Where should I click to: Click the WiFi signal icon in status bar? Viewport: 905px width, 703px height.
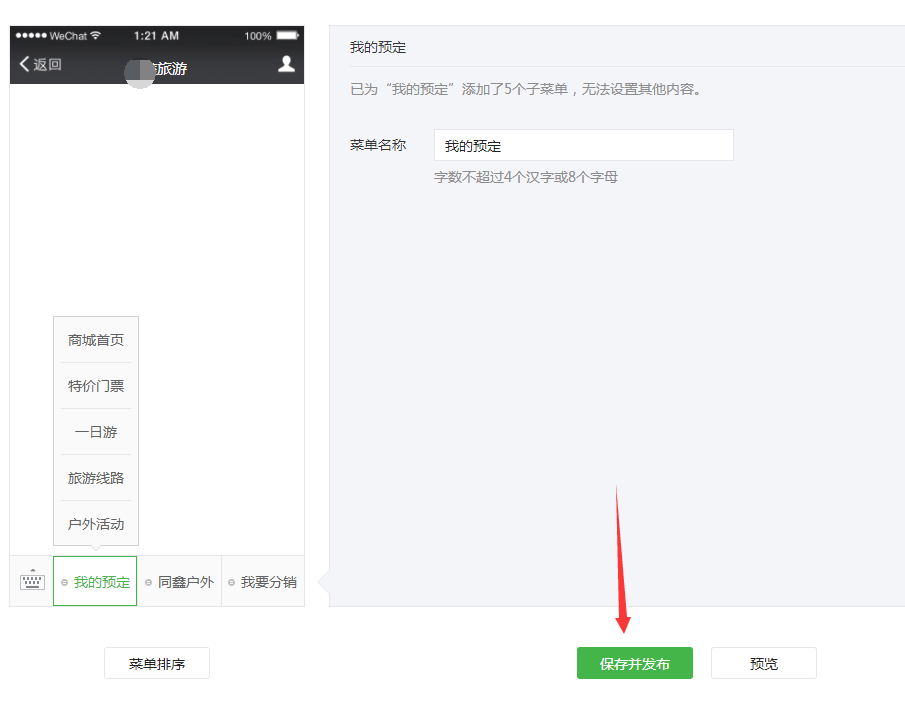pos(96,36)
